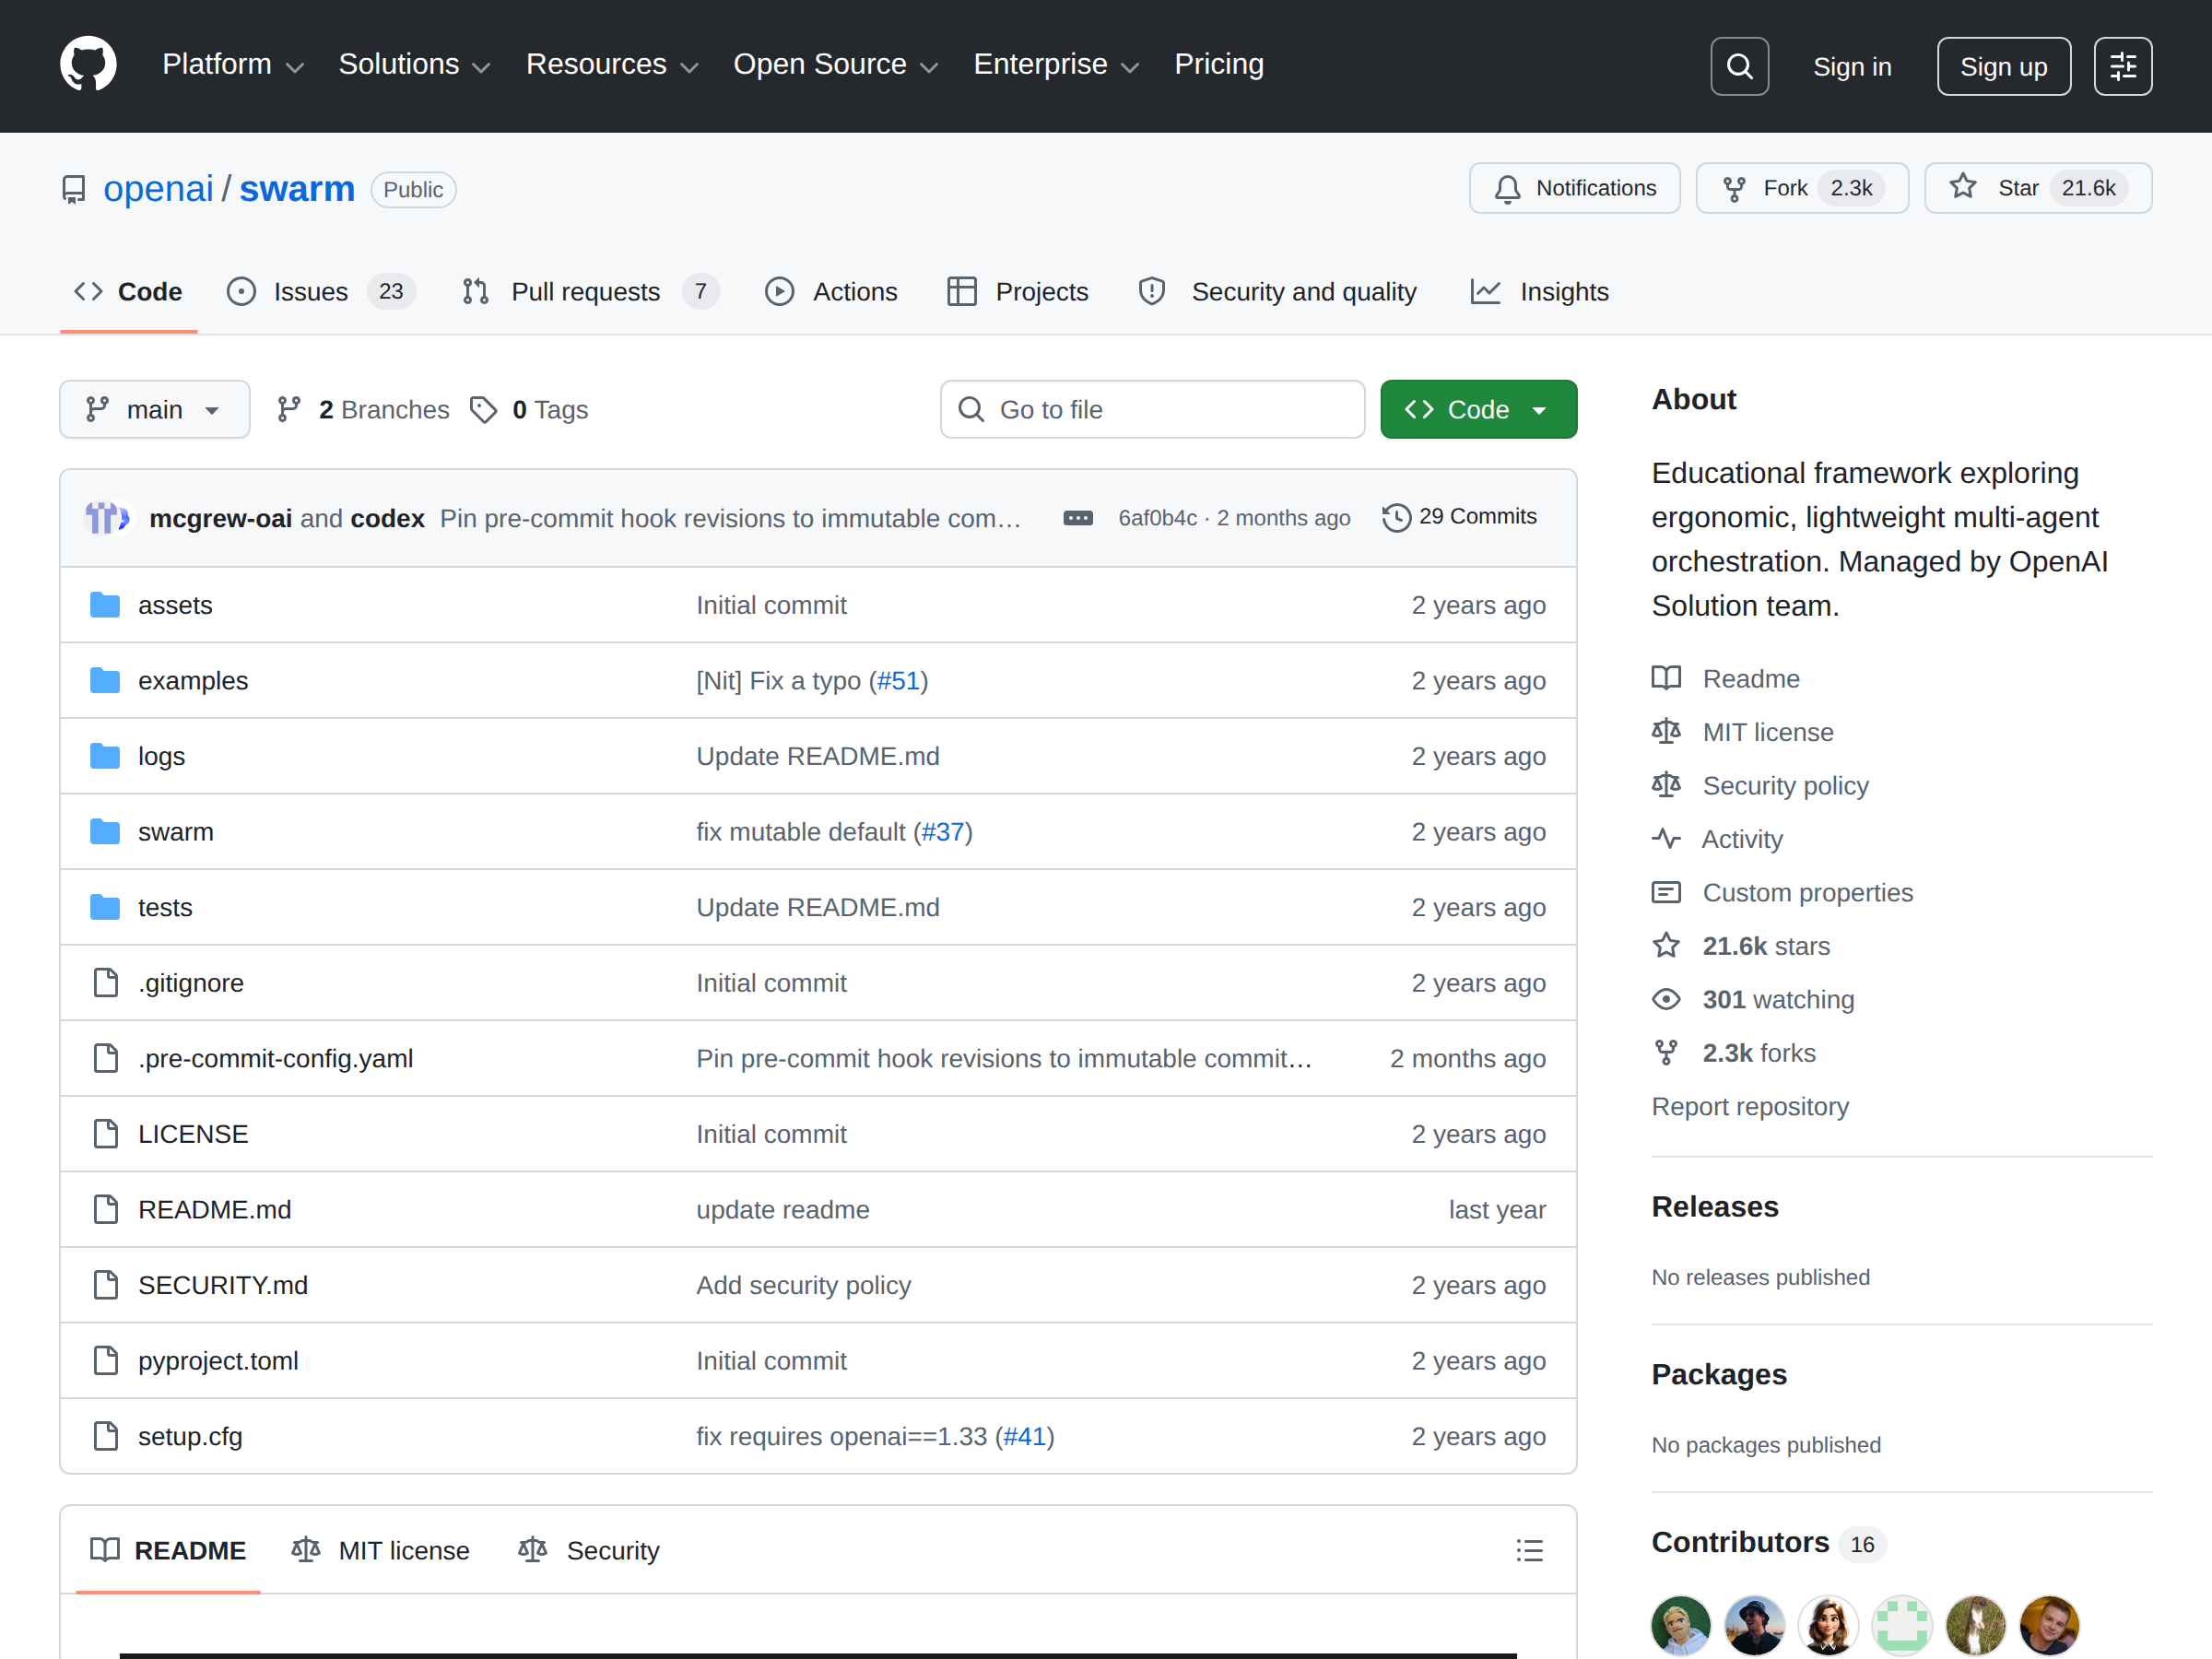This screenshot has width=2212, height=1659.
Task: Open the assets folder
Action: 175,605
